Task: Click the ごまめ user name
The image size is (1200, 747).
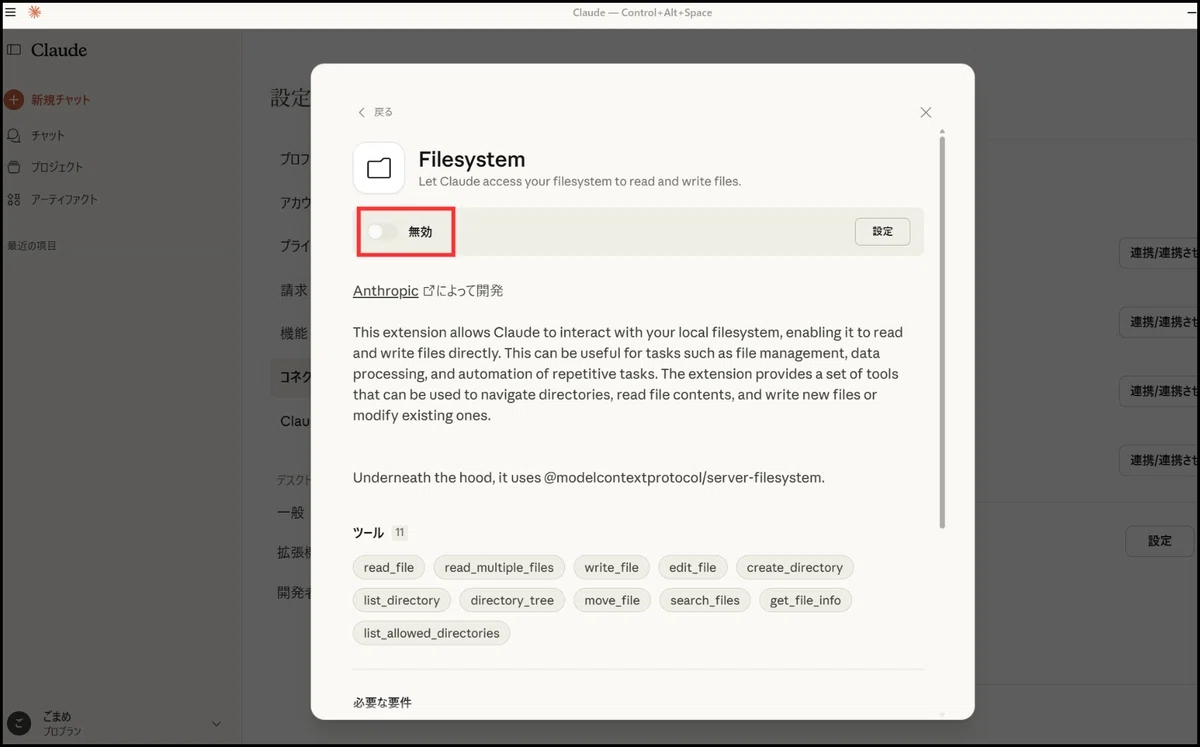Action: pyautogui.click(x=57, y=717)
